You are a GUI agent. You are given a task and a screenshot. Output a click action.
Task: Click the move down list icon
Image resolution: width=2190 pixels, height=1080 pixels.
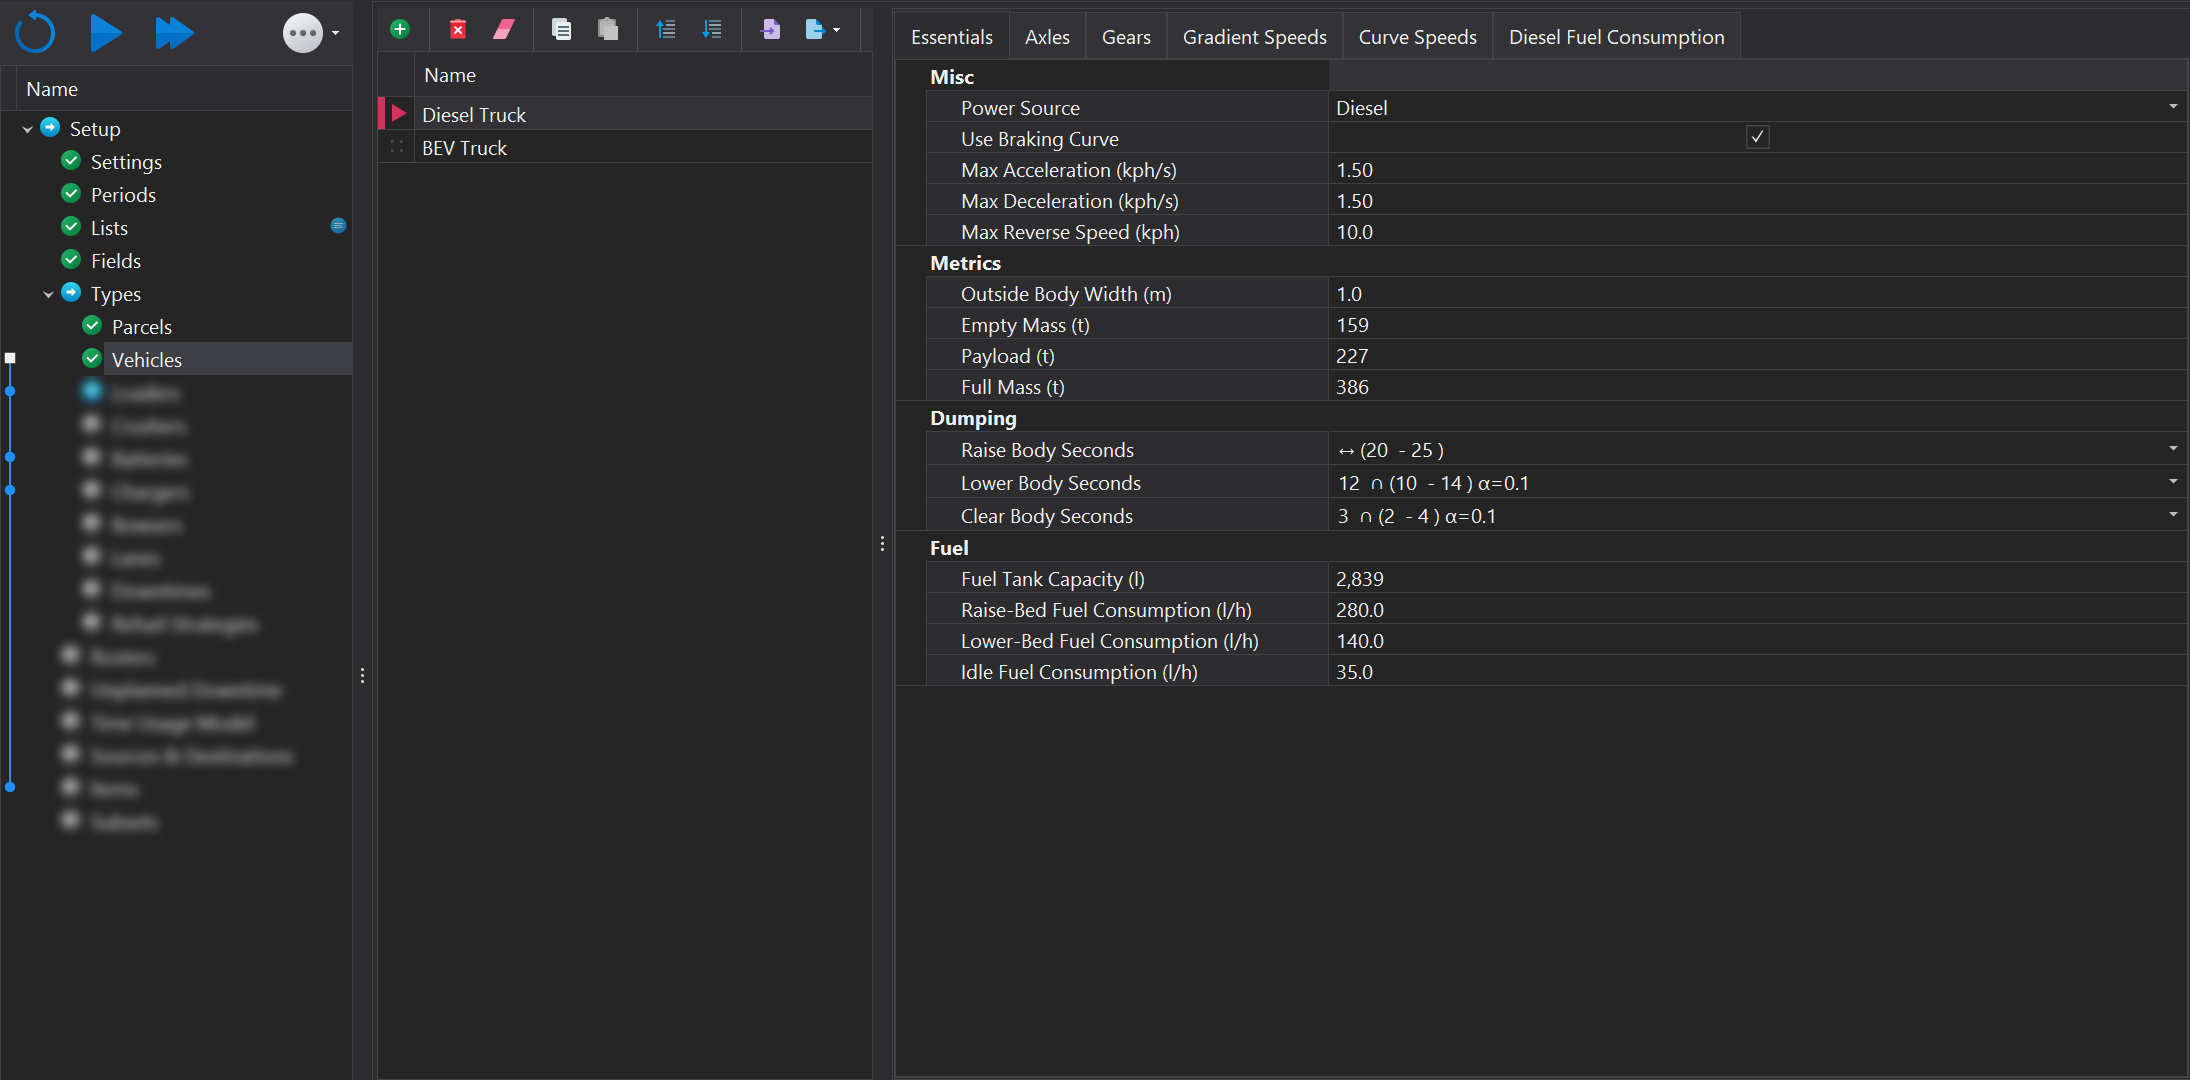[x=712, y=30]
